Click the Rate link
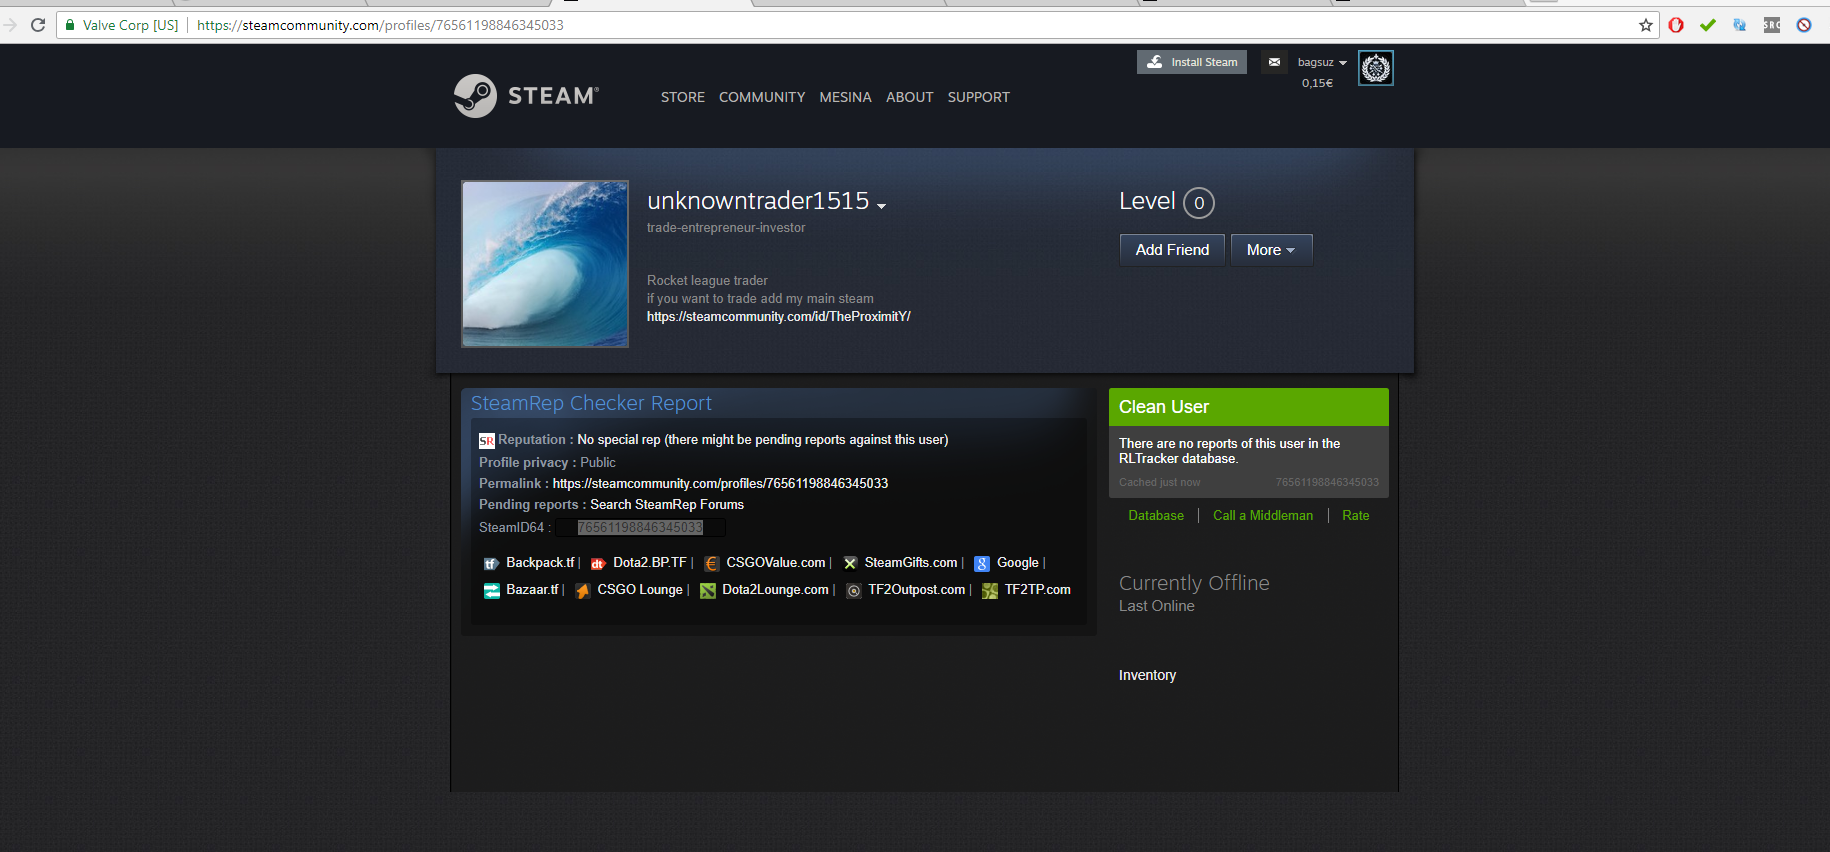Screen dimensions: 1830x852 click(x=1356, y=515)
